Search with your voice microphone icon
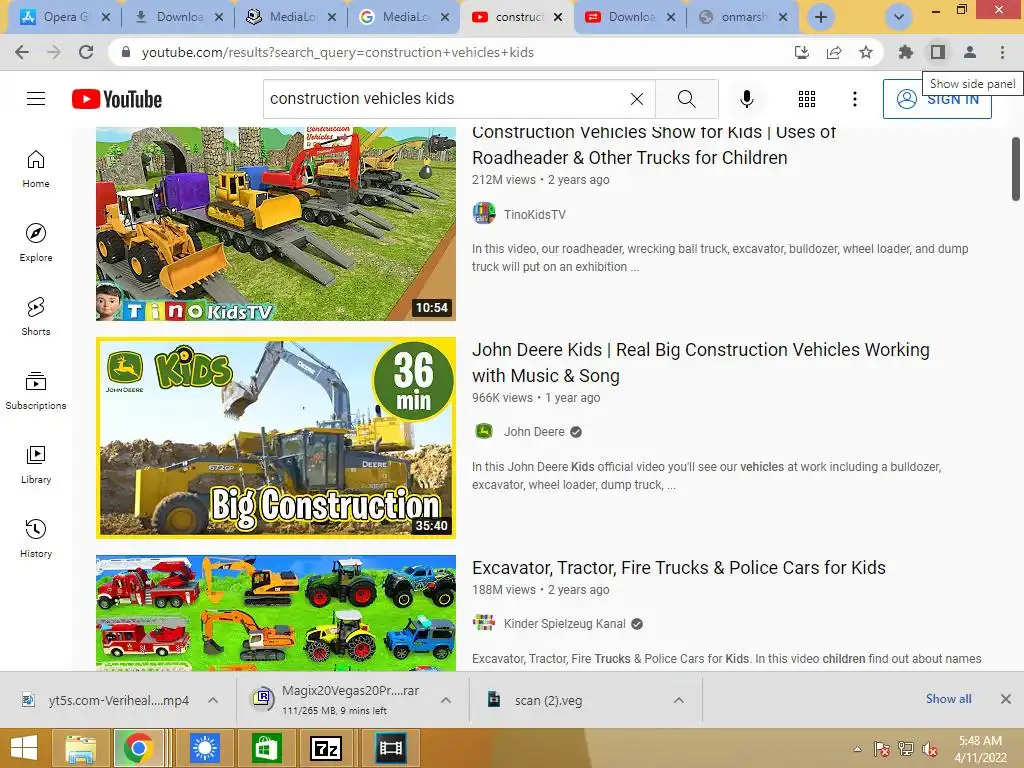This screenshot has height=768, width=1024. point(746,99)
